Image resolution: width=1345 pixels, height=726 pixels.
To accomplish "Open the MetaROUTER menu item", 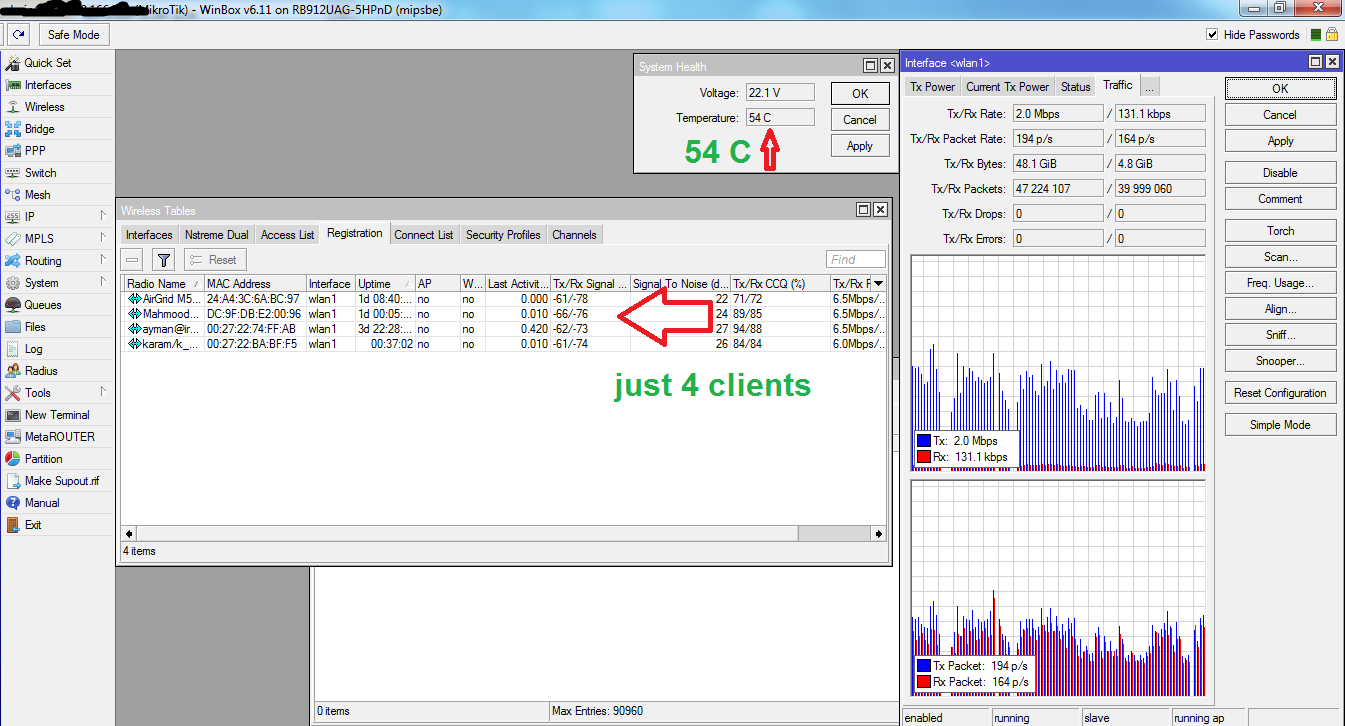I will click(x=60, y=437).
